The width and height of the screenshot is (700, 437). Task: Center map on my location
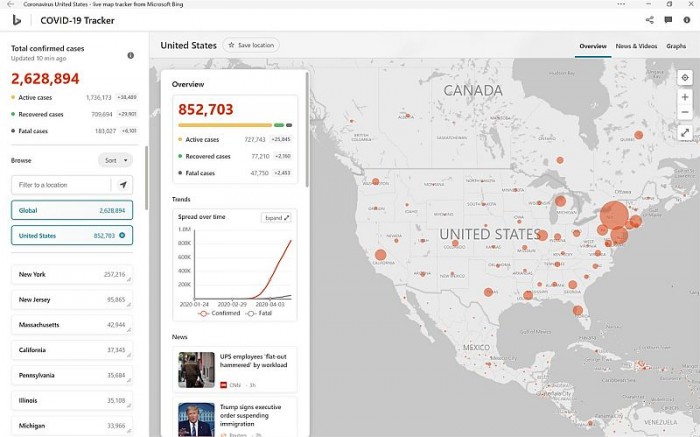(x=685, y=78)
